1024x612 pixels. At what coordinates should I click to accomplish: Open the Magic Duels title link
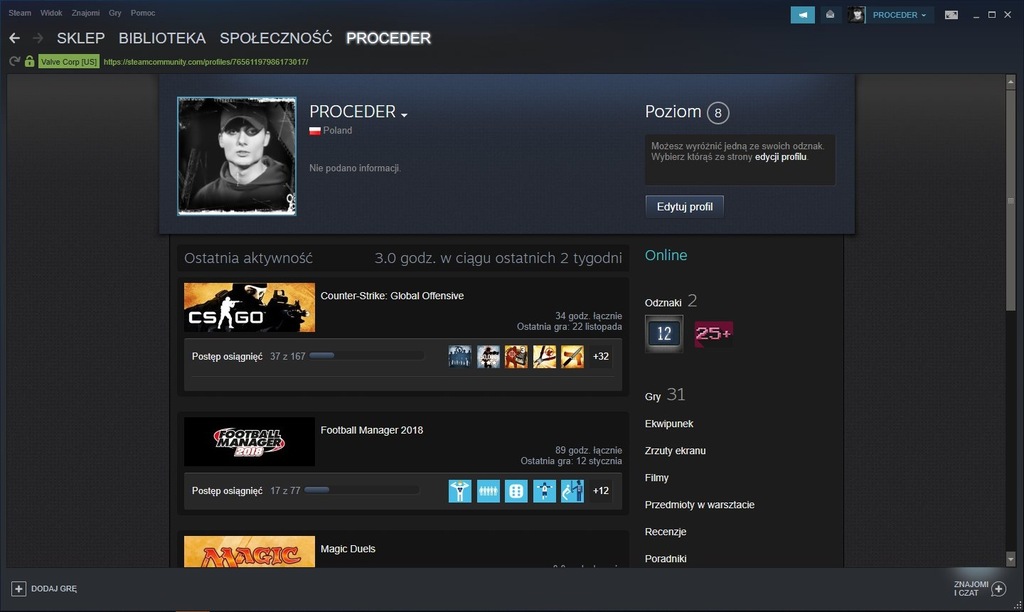pos(347,549)
